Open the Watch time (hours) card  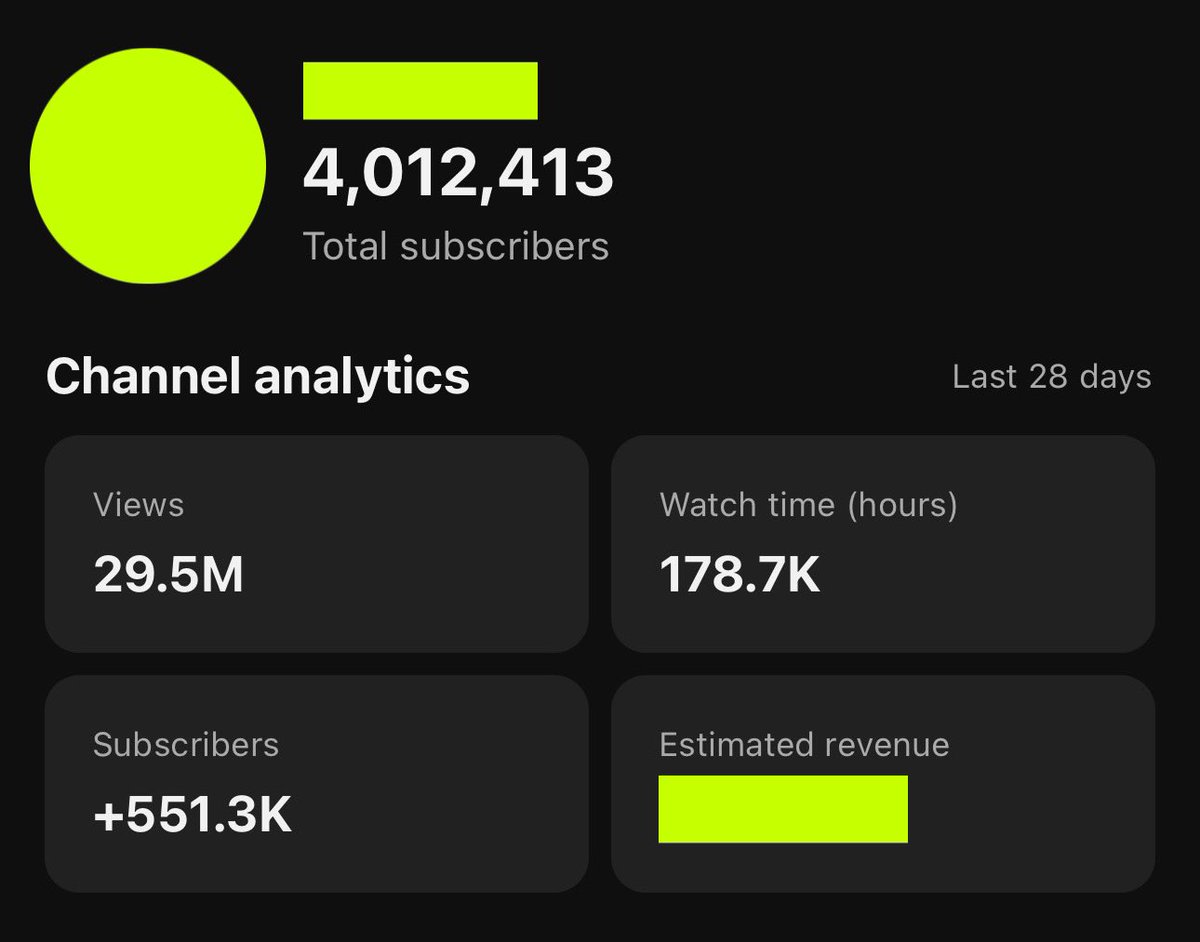pos(883,544)
